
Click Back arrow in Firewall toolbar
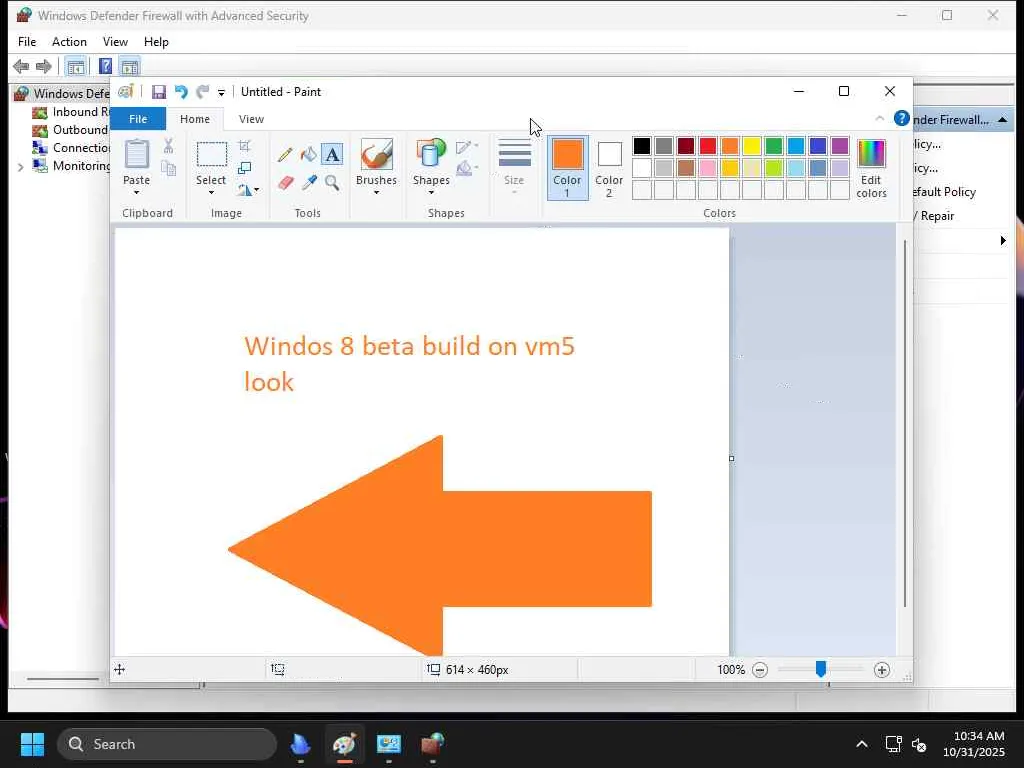(21, 67)
